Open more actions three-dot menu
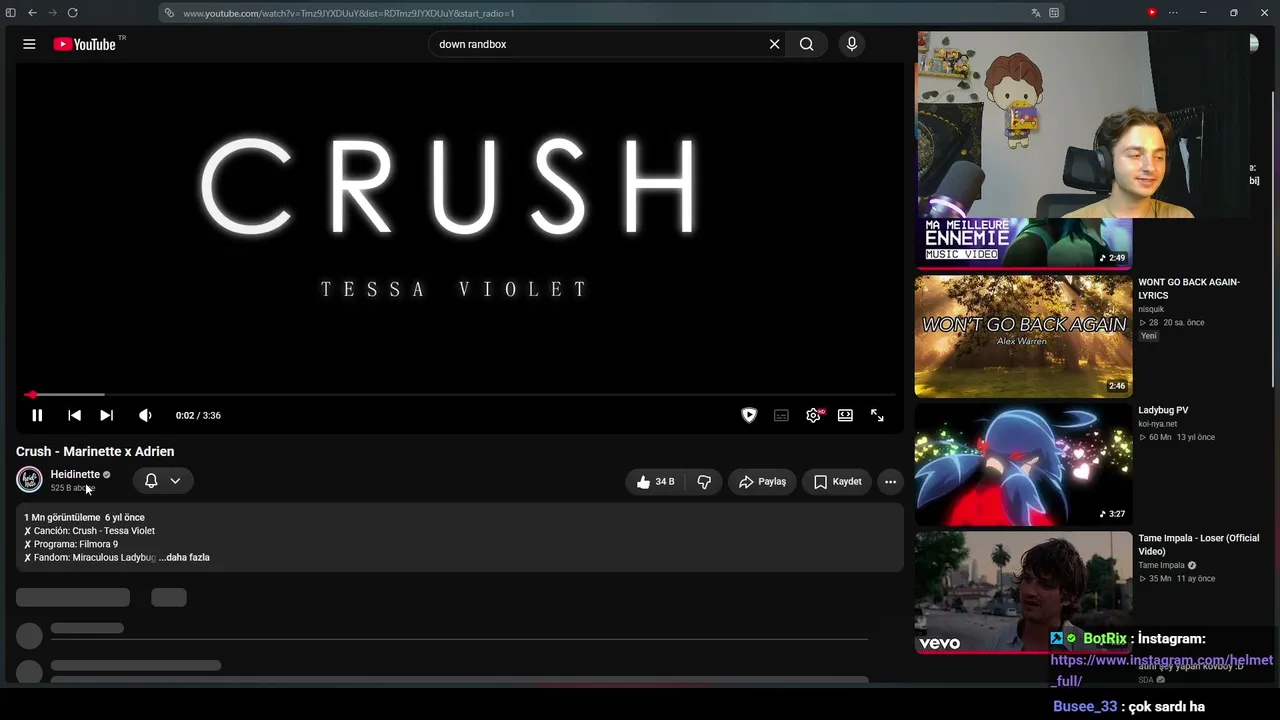 890,482
